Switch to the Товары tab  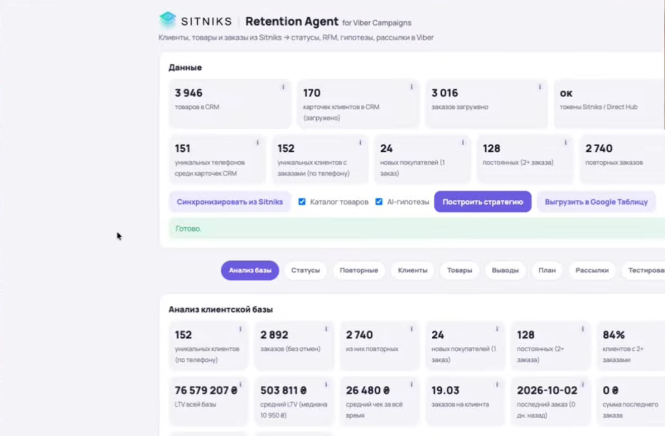(460, 271)
